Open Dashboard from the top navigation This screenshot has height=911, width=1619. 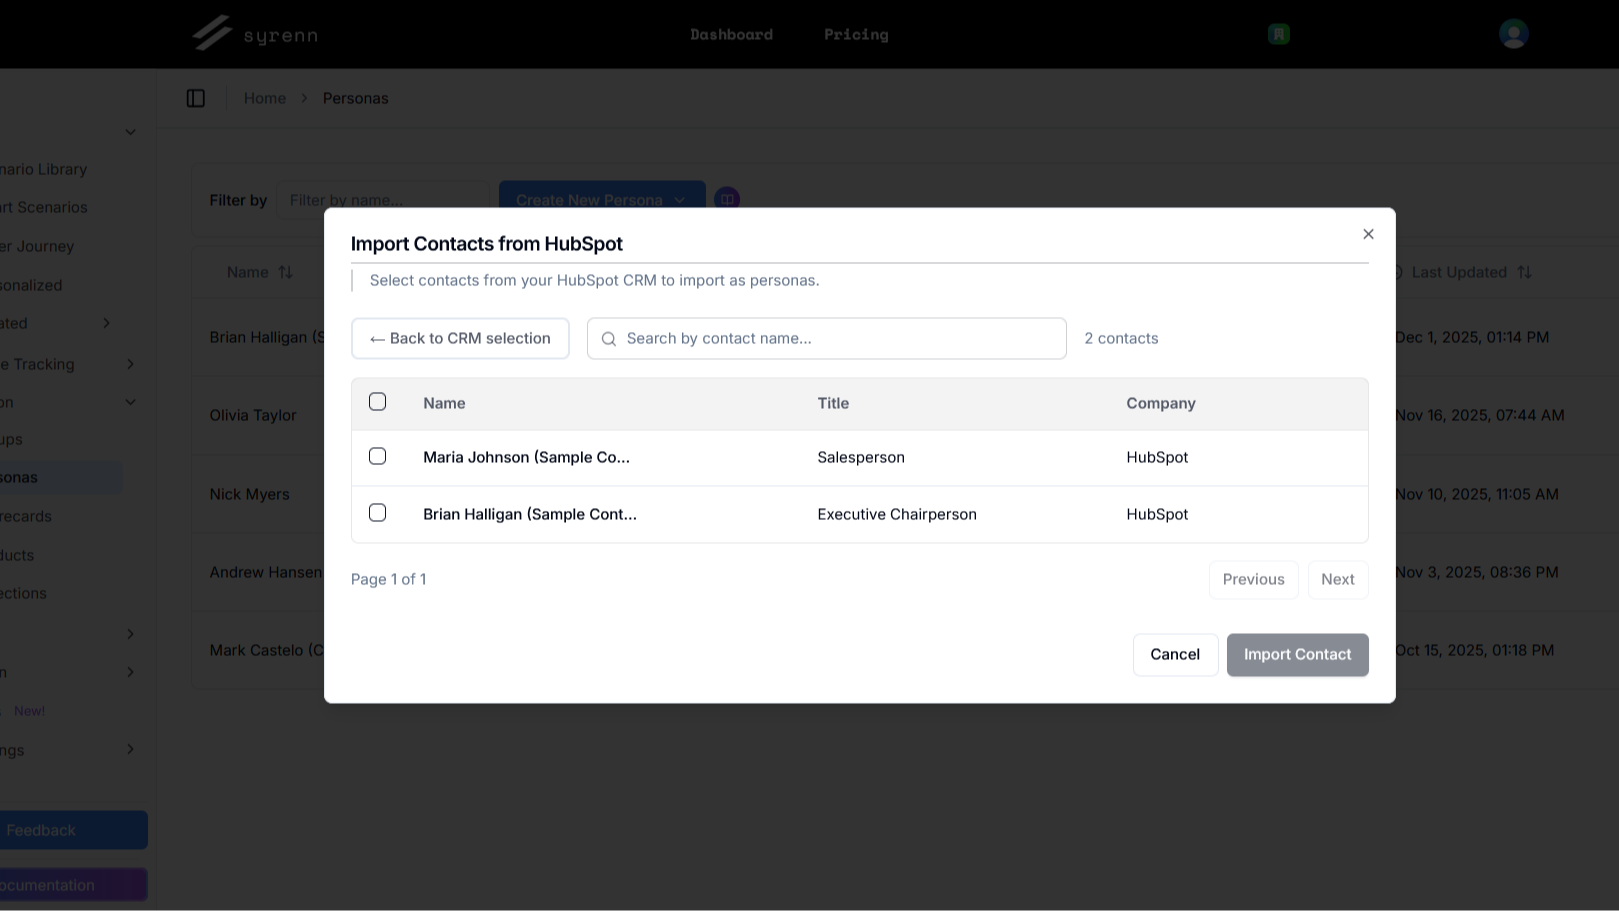pyautogui.click(x=731, y=33)
